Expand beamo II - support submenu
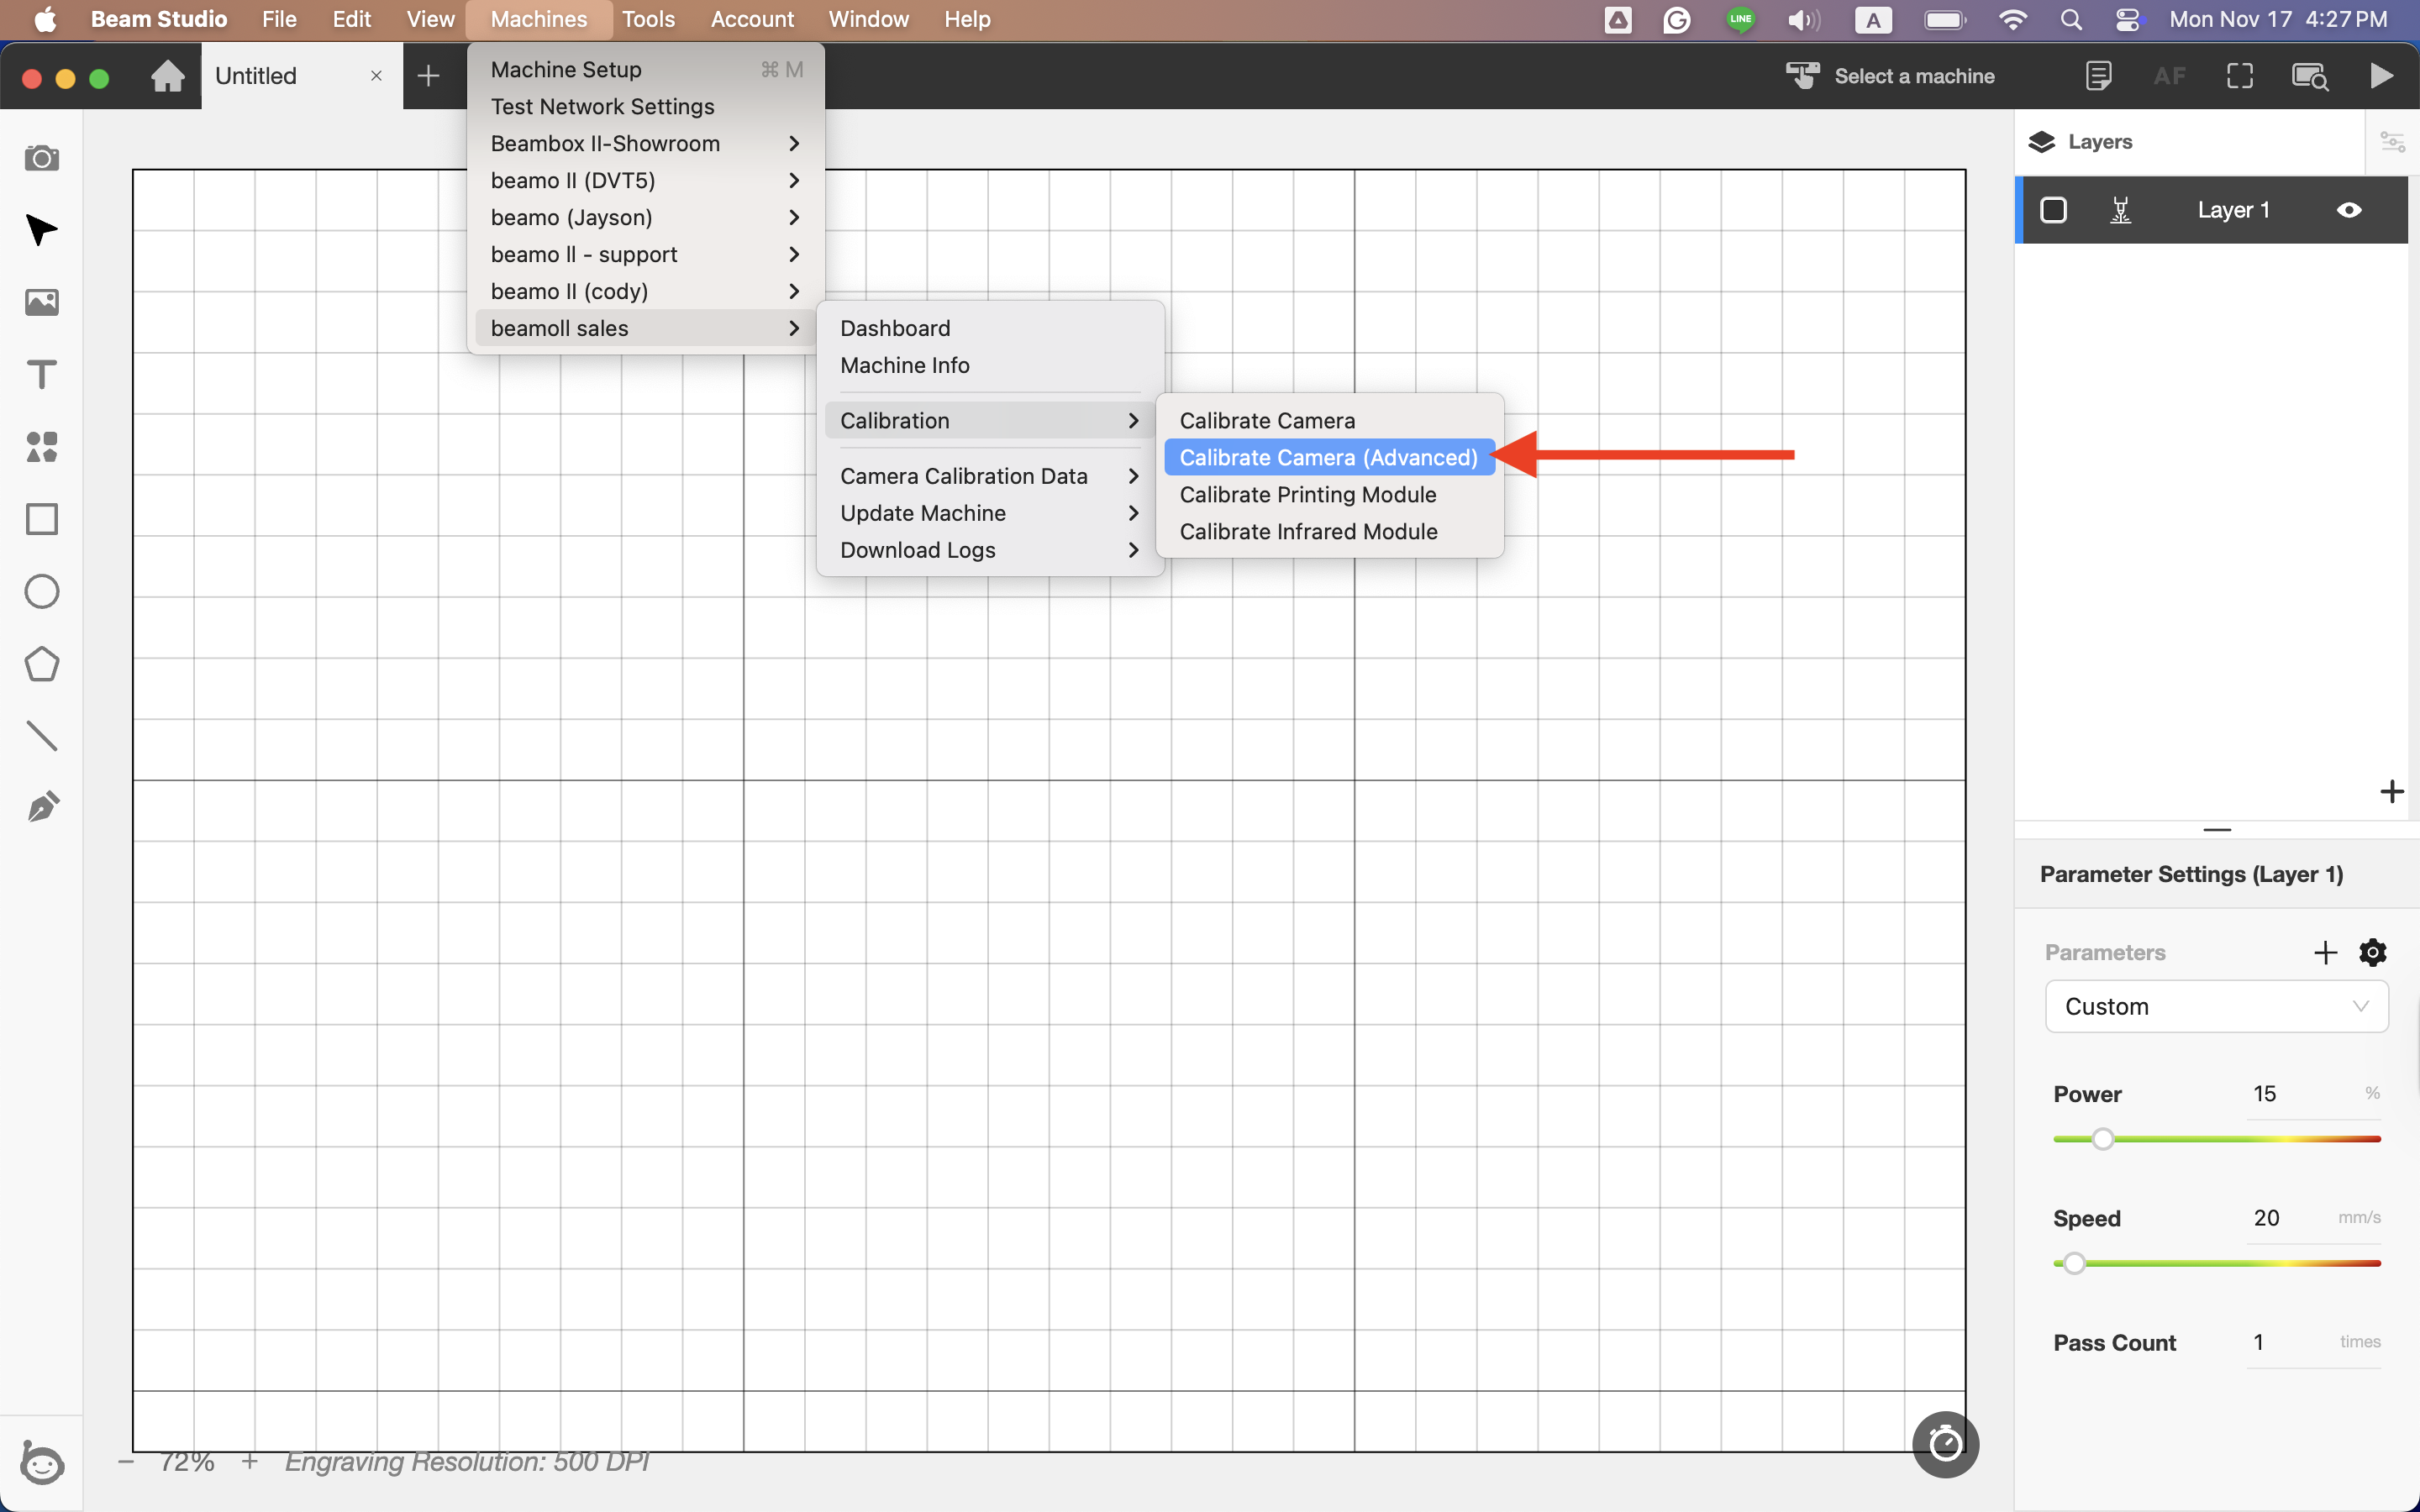The height and width of the screenshot is (1512, 2420). 645,254
